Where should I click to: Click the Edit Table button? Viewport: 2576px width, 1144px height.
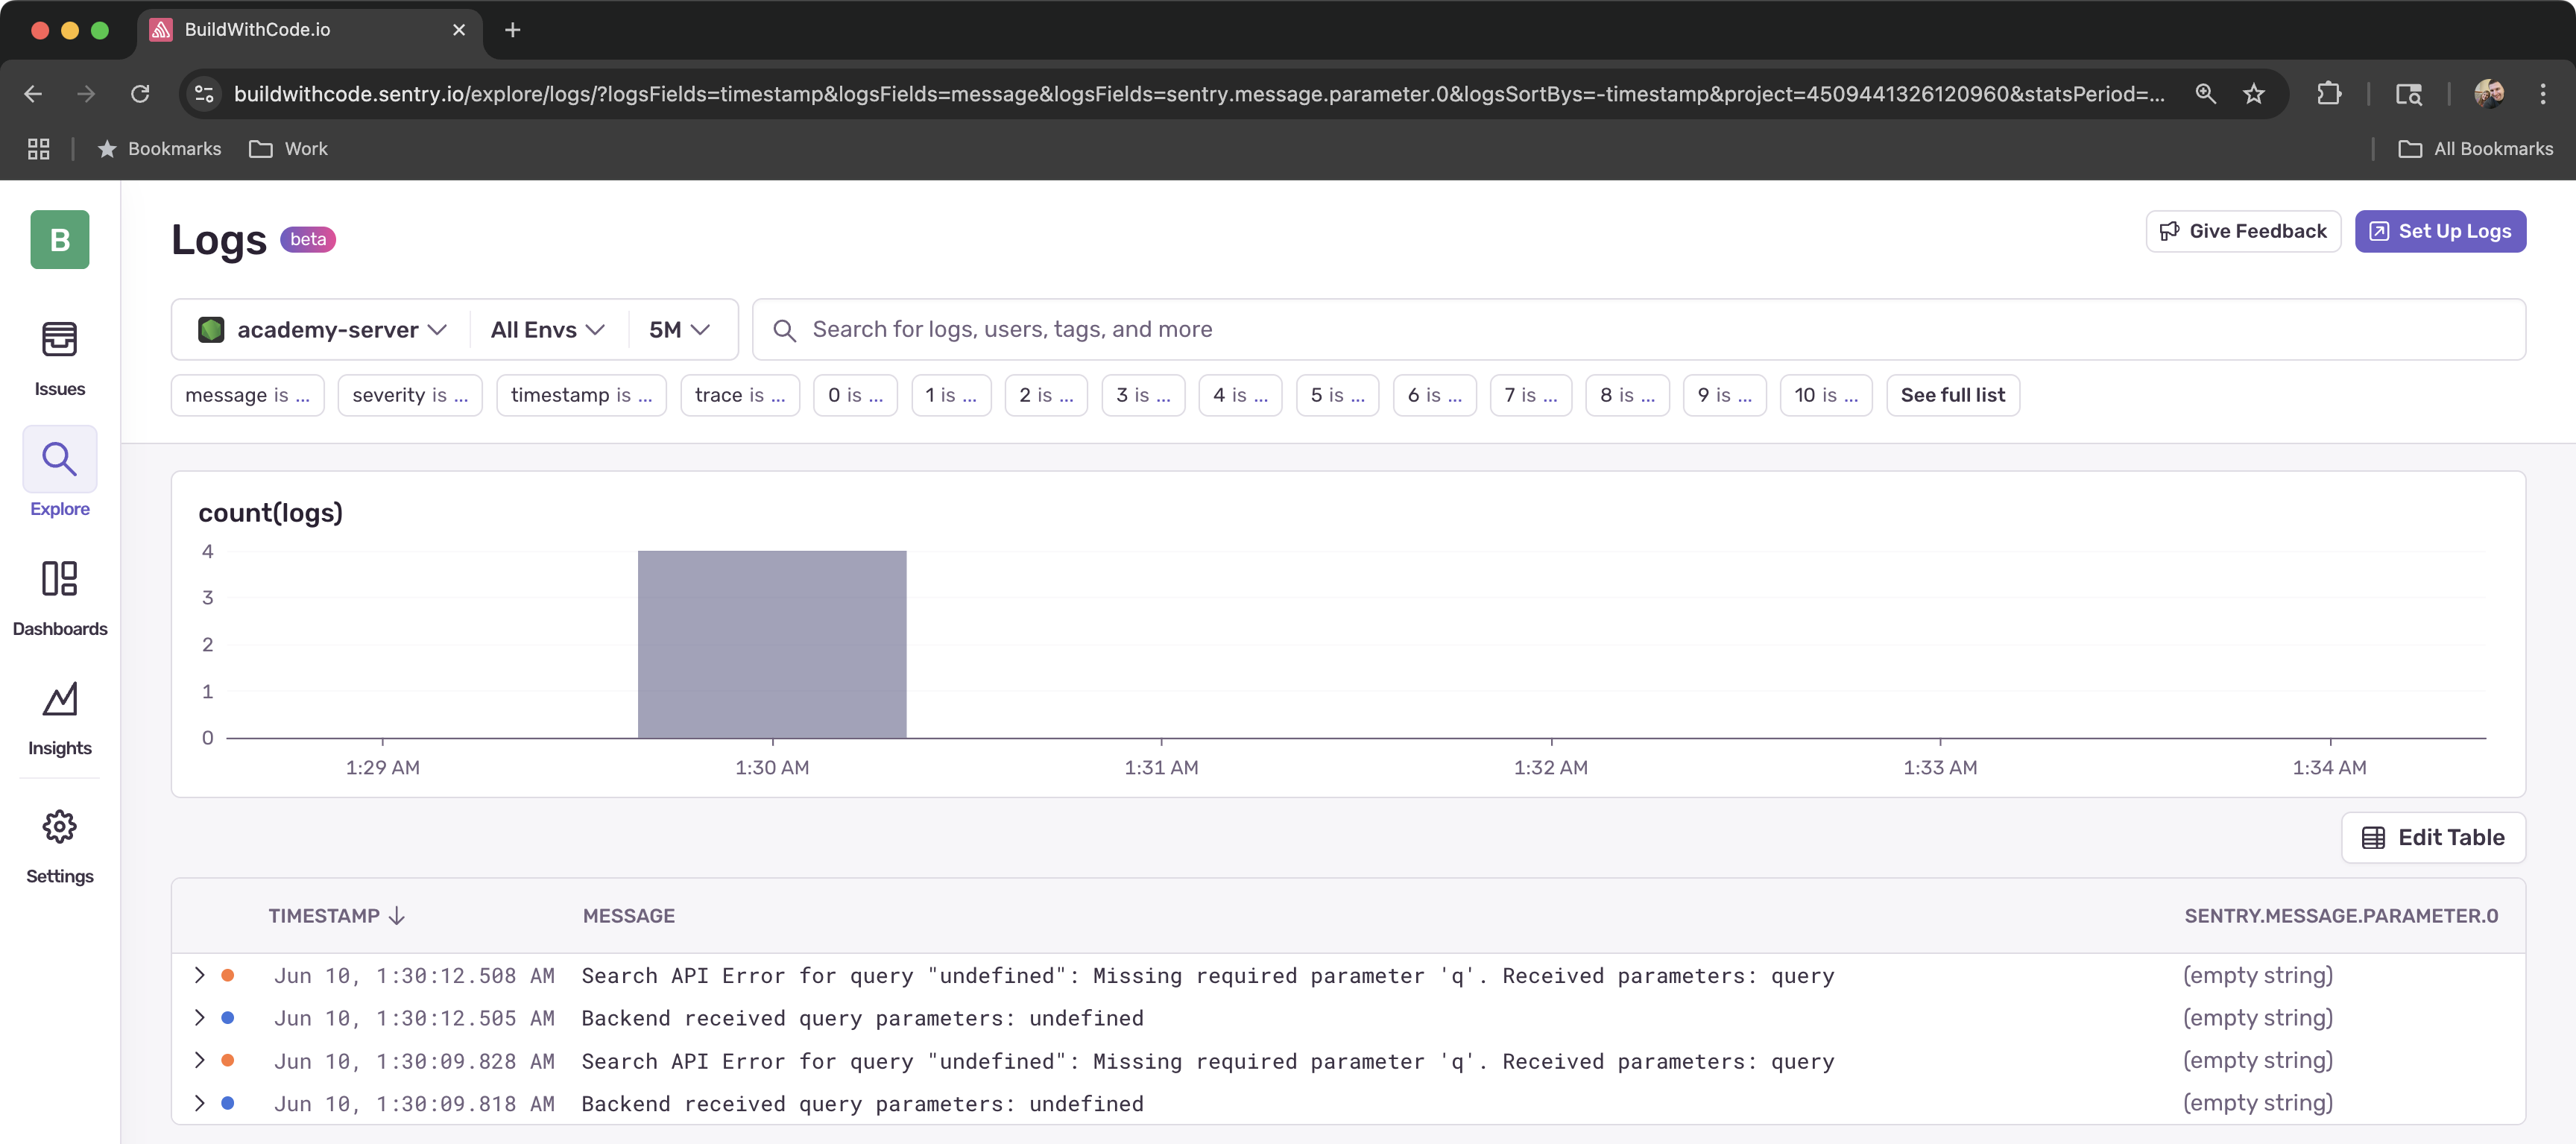point(2433,837)
